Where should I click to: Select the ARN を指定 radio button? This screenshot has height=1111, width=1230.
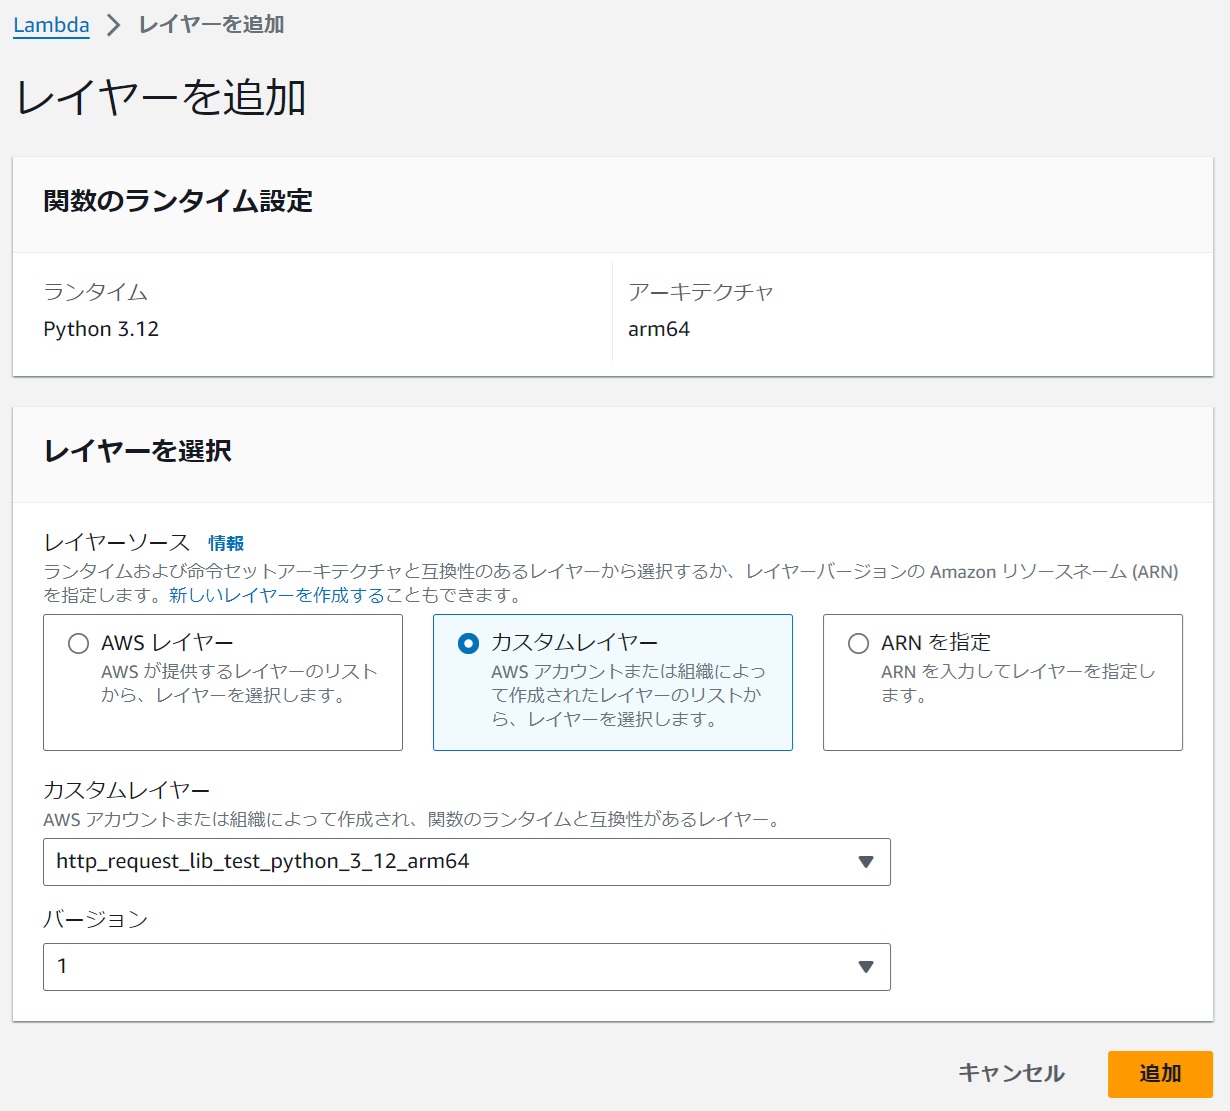tap(858, 643)
